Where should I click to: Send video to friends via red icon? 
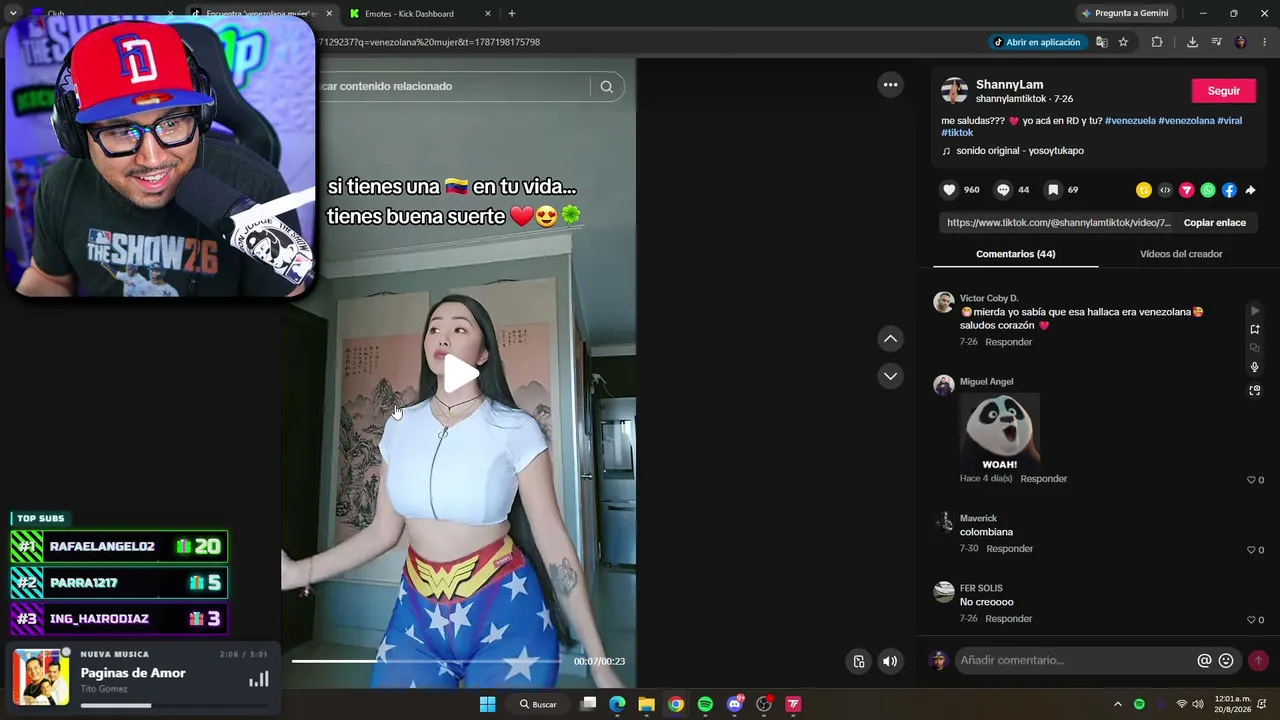tap(1187, 190)
